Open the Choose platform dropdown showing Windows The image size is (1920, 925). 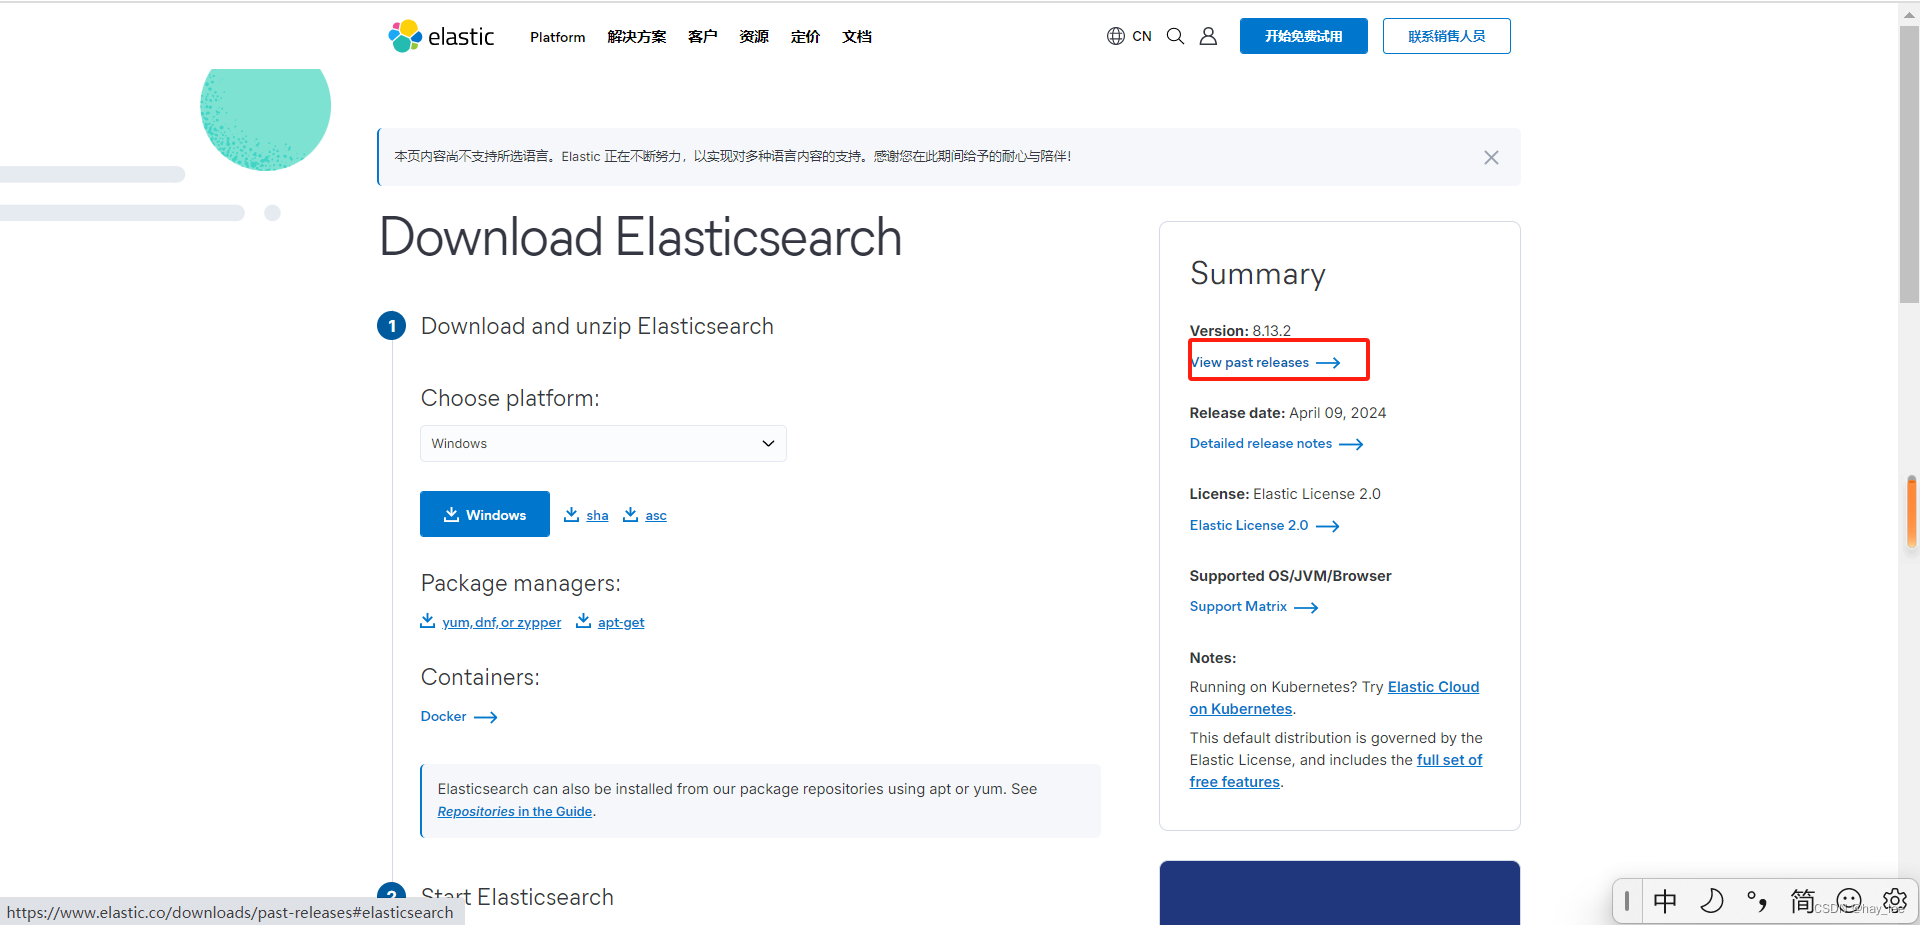[602, 443]
